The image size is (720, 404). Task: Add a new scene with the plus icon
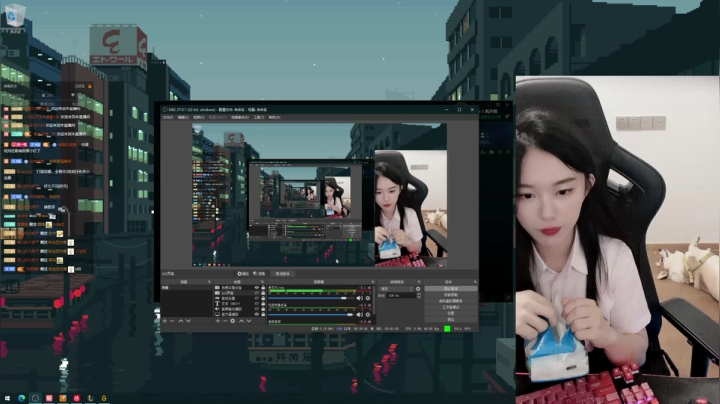[x=165, y=321]
